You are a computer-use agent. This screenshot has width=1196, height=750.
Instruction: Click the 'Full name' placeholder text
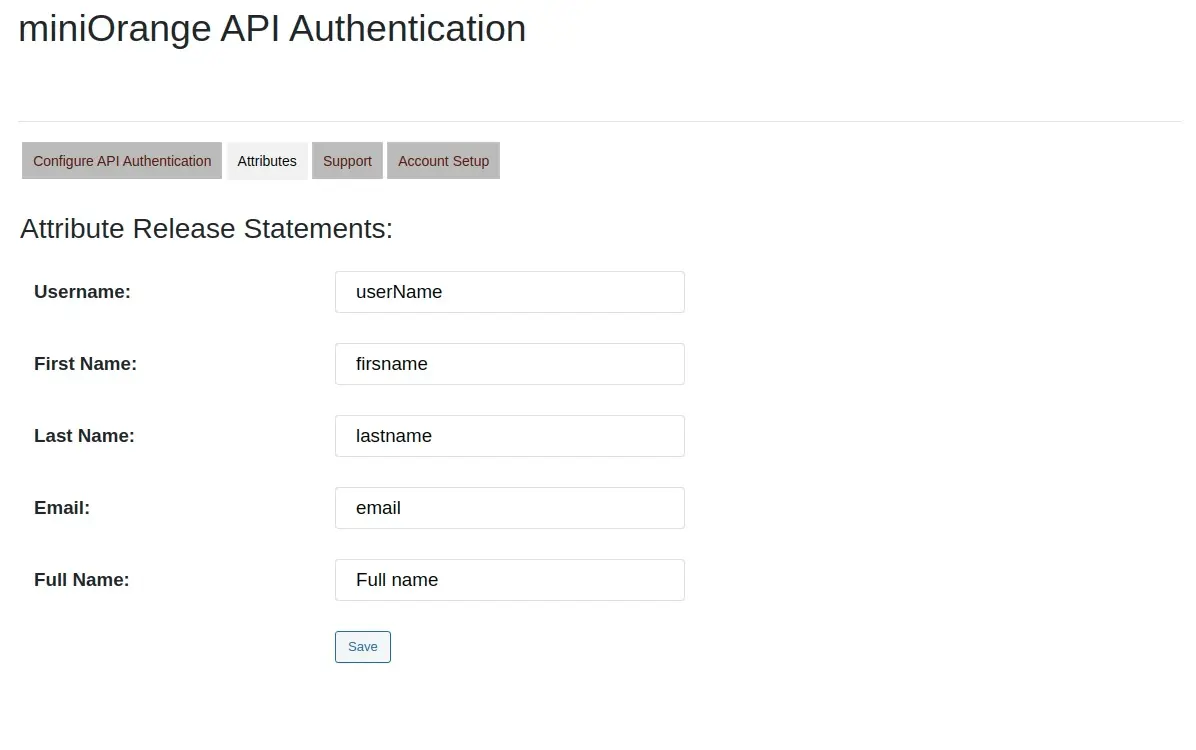[396, 579]
